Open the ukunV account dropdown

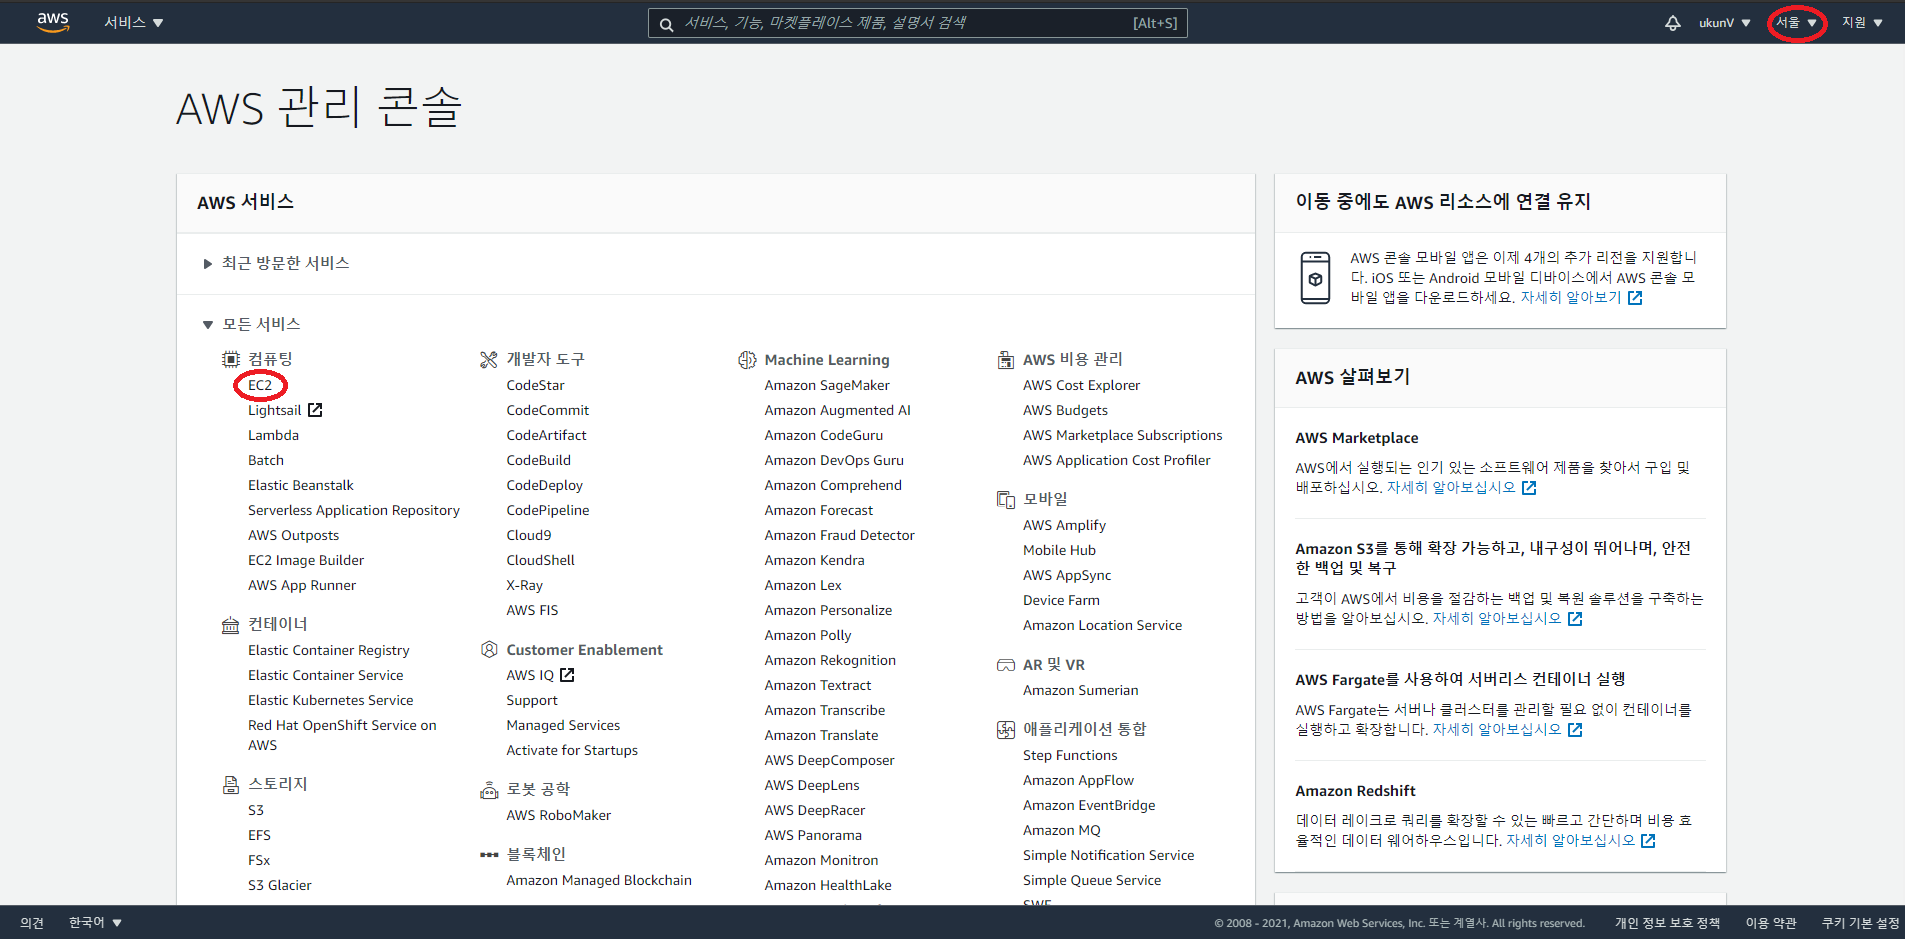point(1724,22)
